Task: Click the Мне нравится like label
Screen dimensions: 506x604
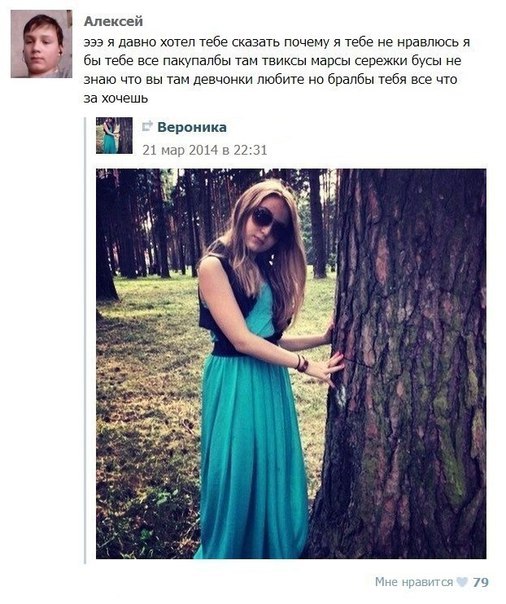Action: (414, 582)
